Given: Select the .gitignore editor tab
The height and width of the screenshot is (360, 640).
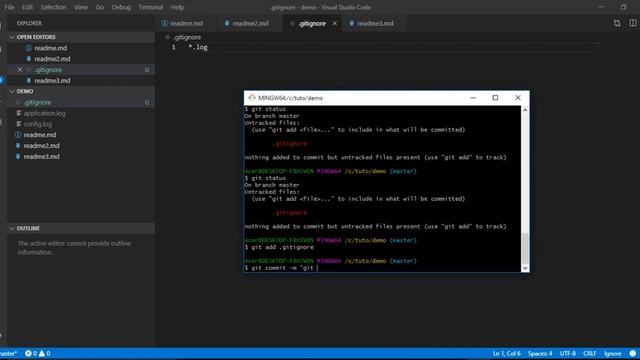Looking at the screenshot, I should (x=312, y=23).
